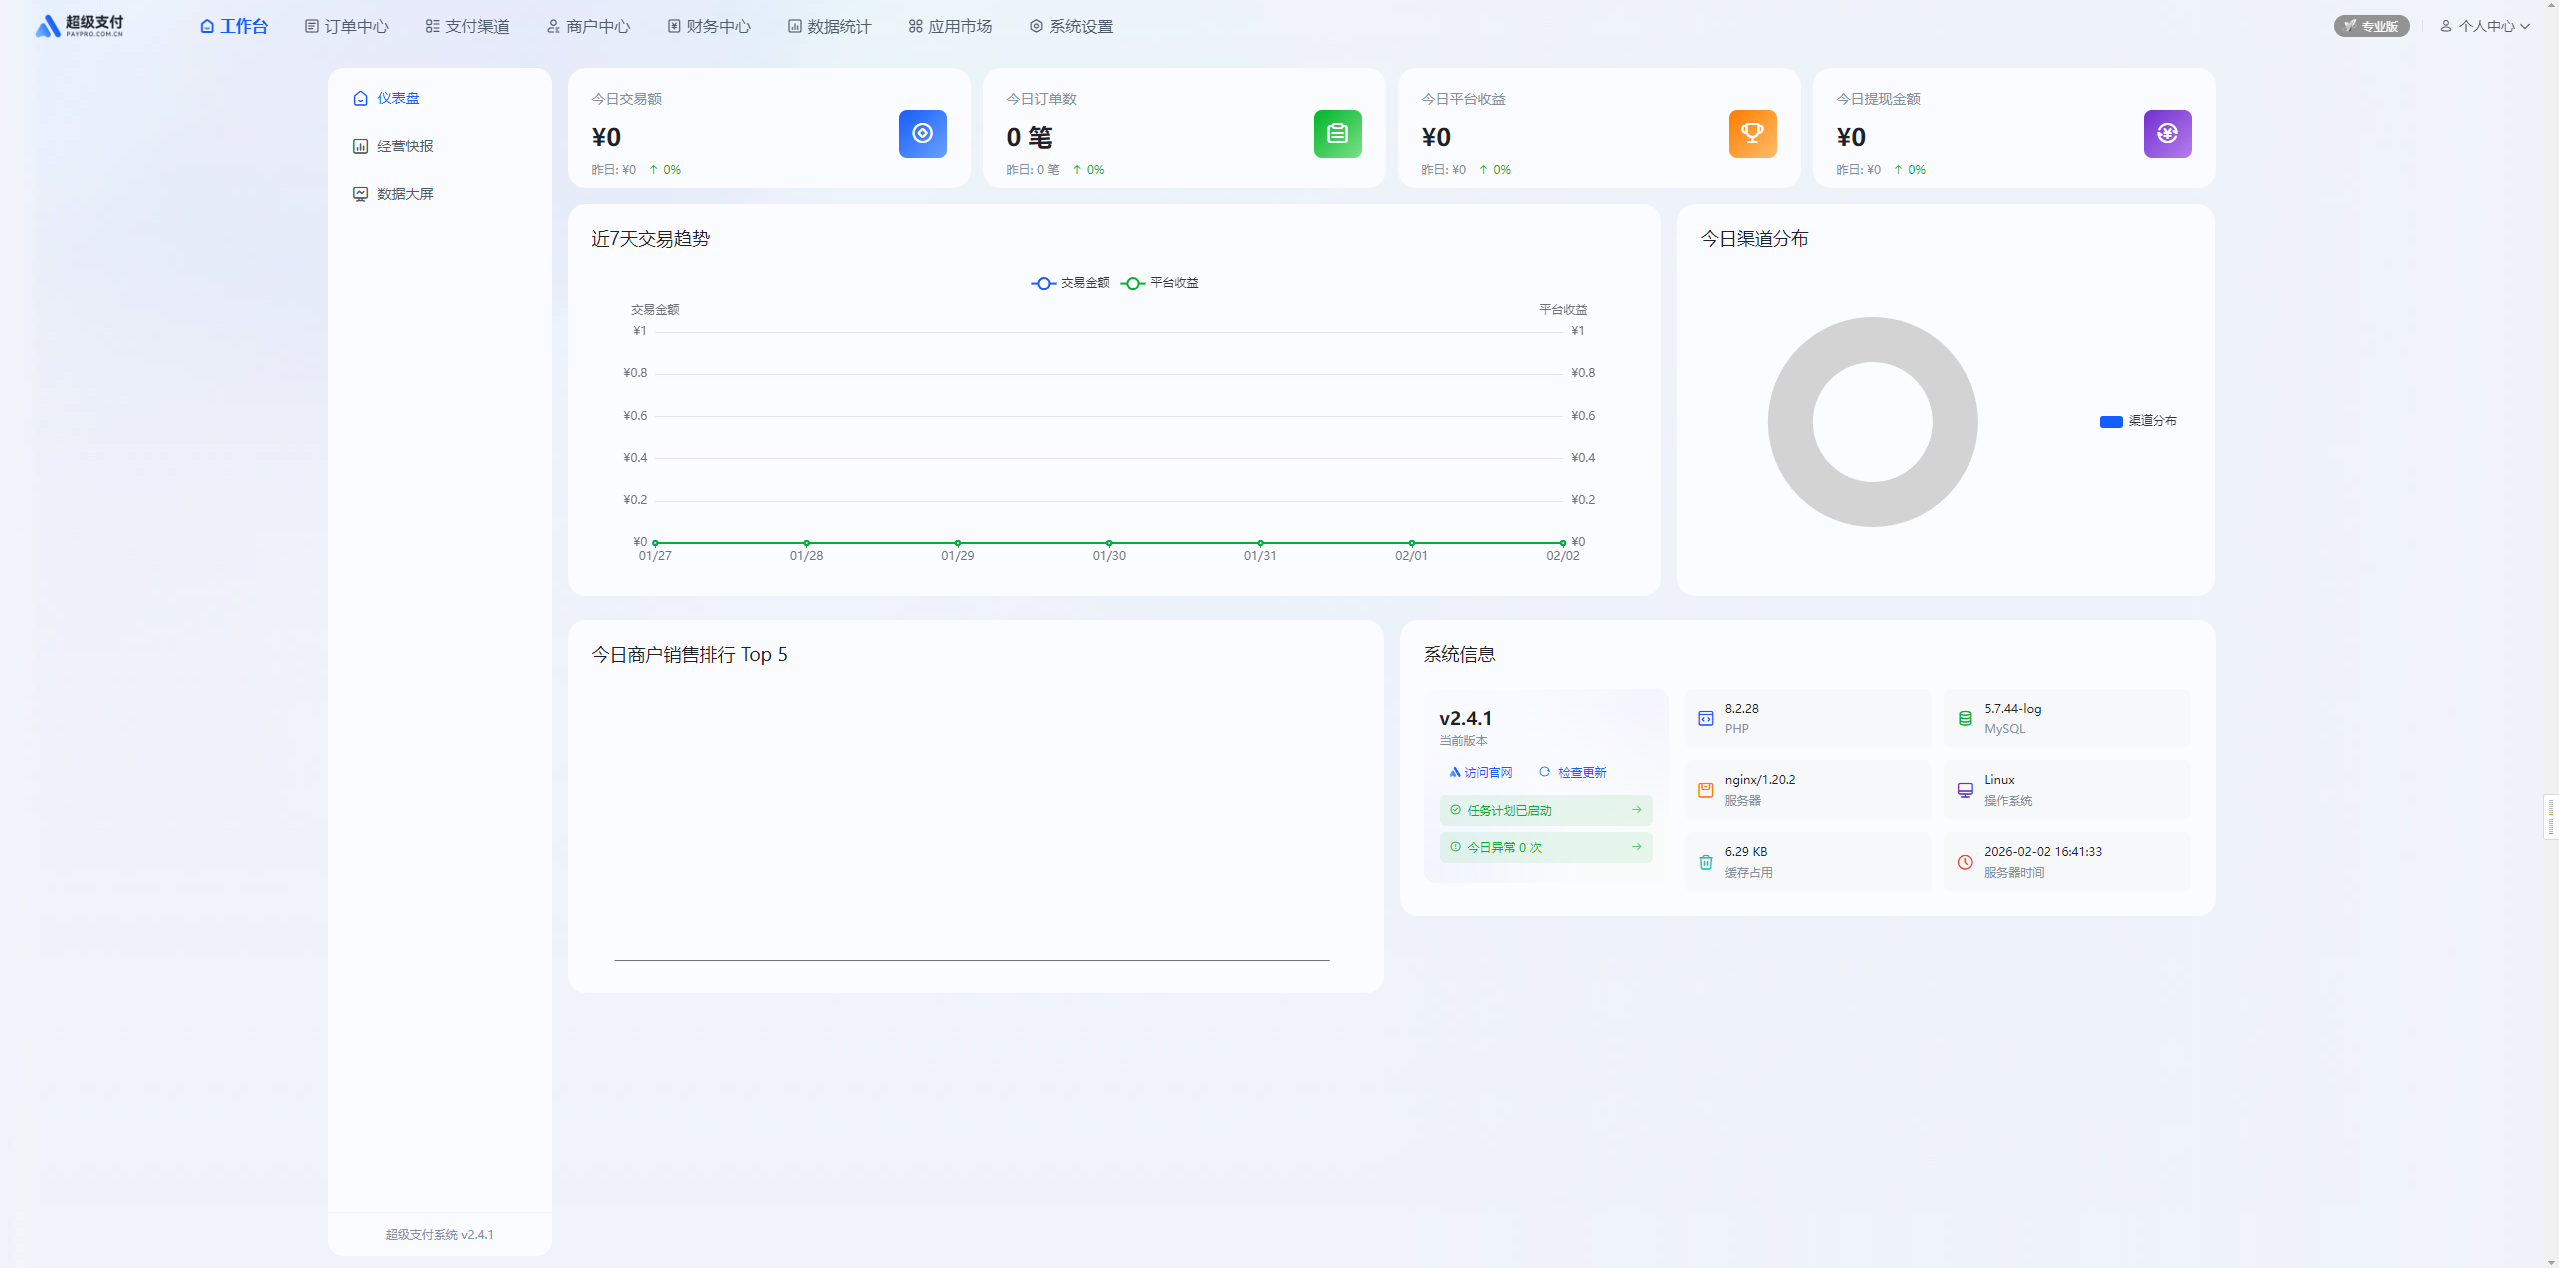Expand the 个人中心 dropdown menu
The height and width of the screenshot is (1268, 2559).
pos(2485,26)
